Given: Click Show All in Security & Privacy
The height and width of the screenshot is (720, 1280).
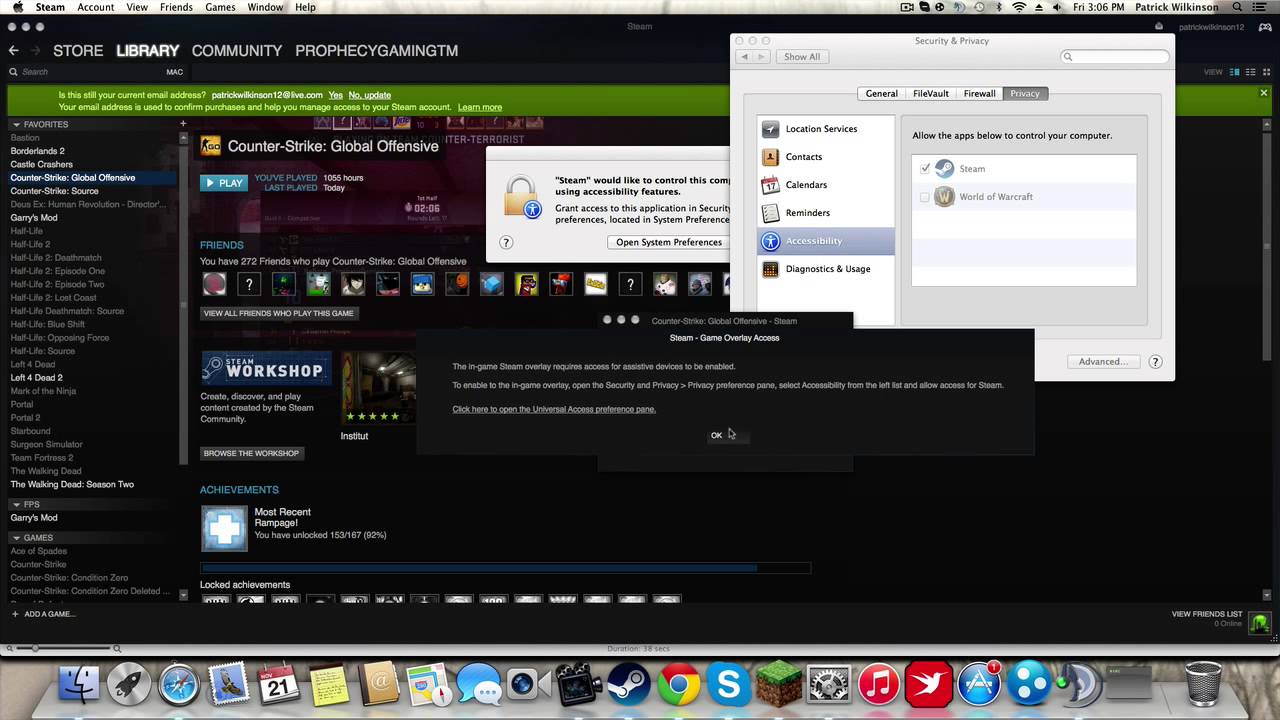Looking at the screenshot, I should pyautogui.click(x=802, y=57).
